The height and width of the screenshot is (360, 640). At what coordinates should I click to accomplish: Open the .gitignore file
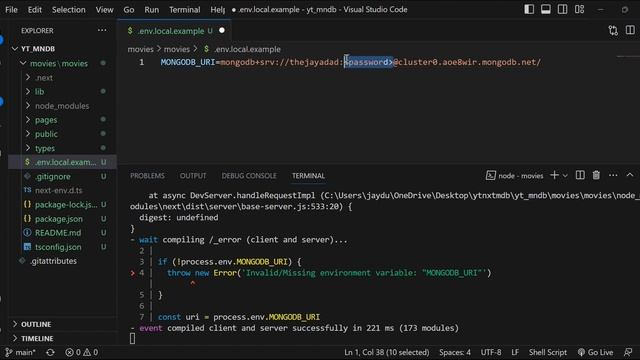click(x=53, y=176)
